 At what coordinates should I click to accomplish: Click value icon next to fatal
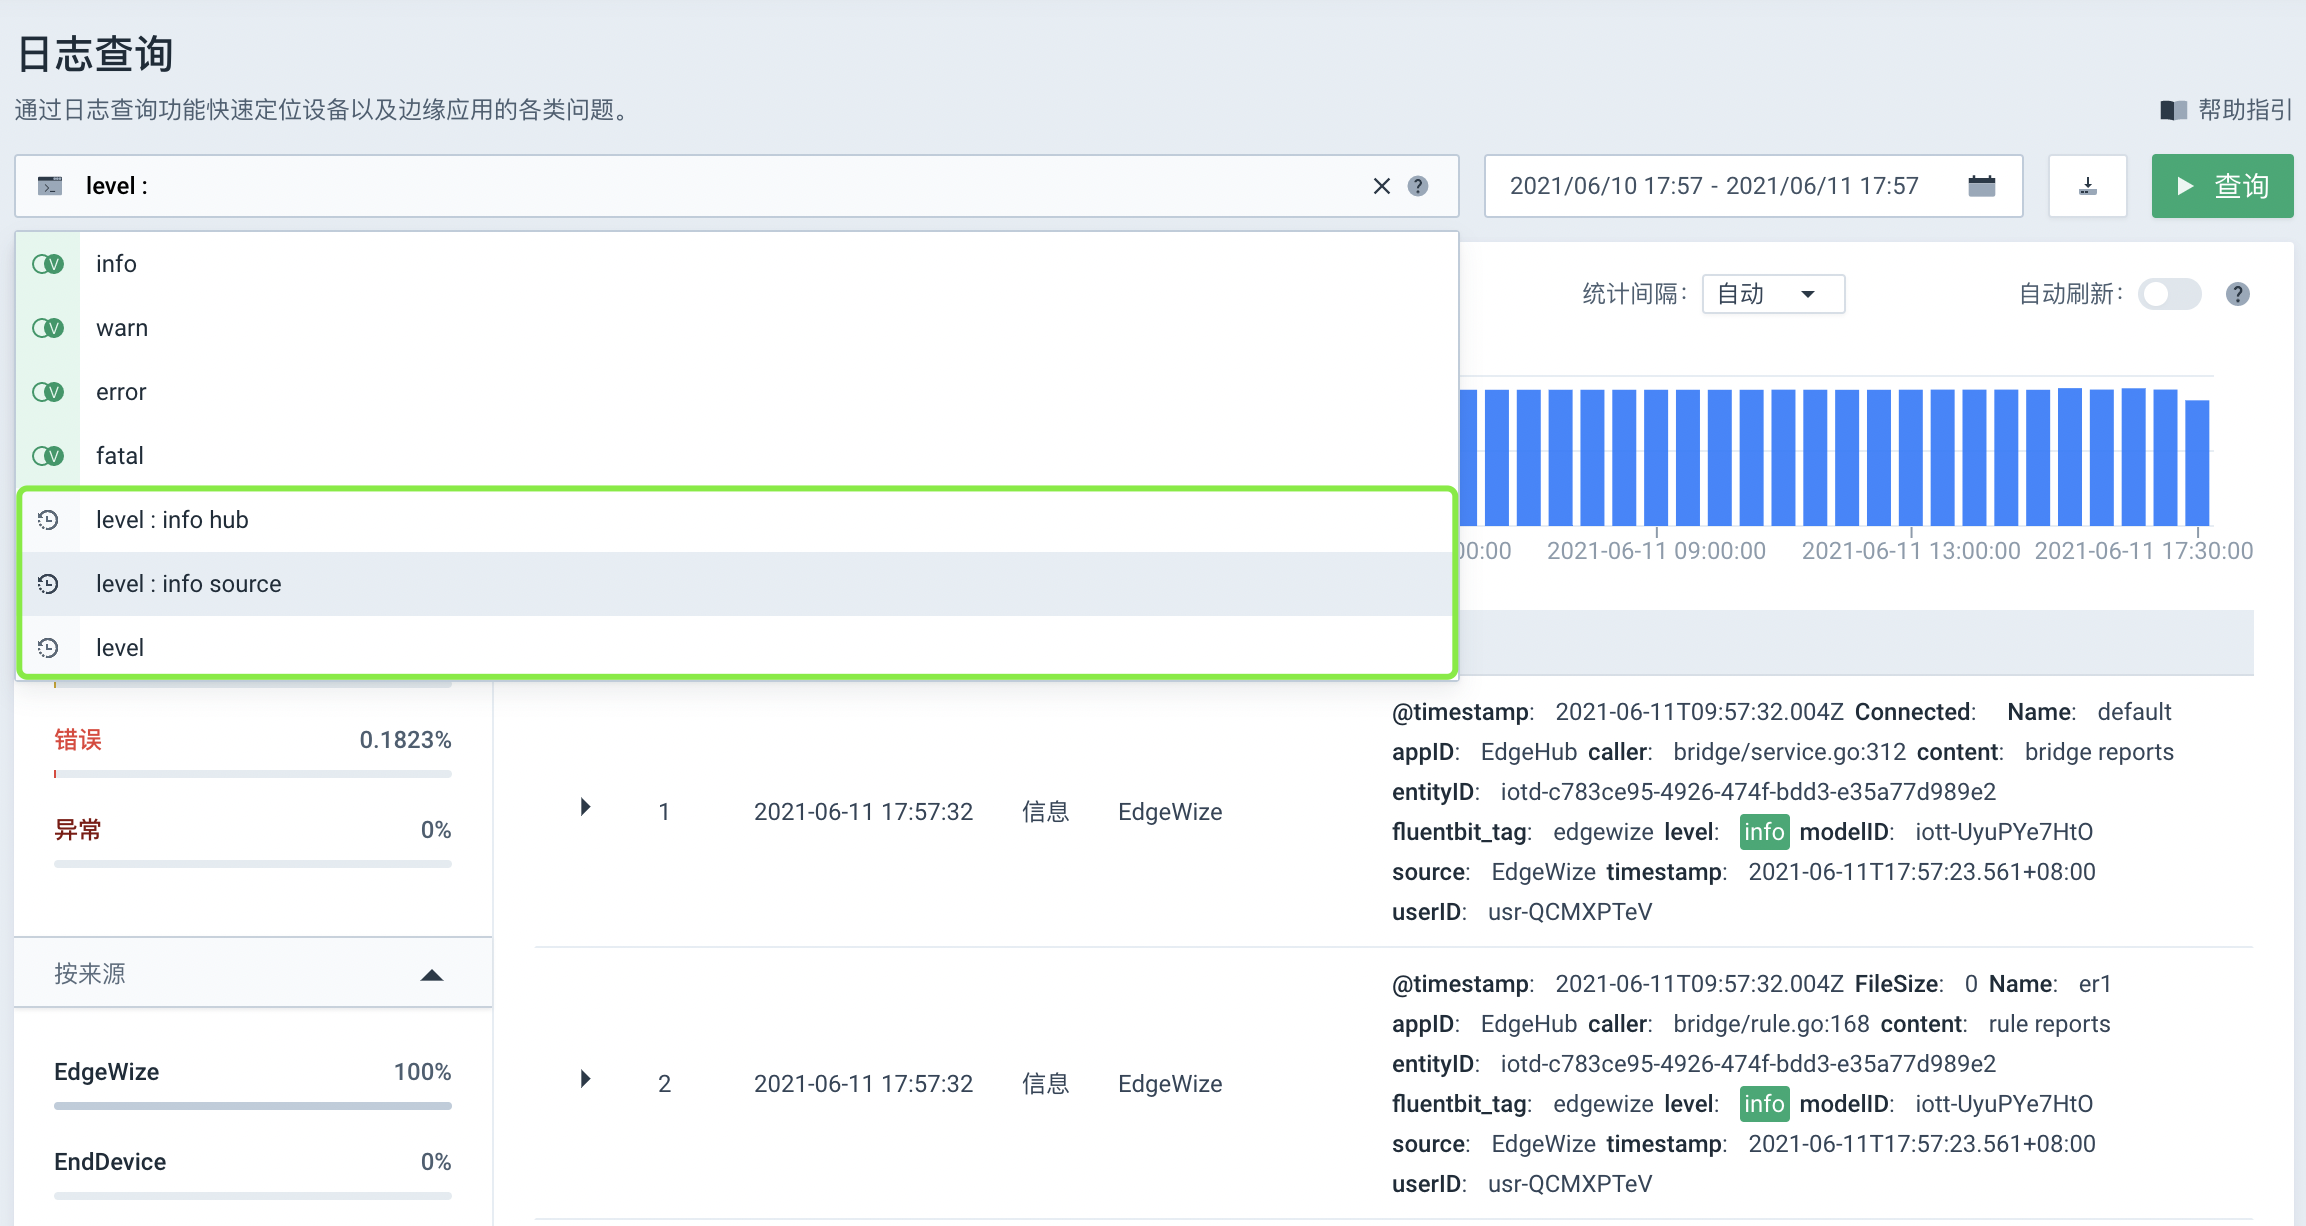tap(48, 456)
